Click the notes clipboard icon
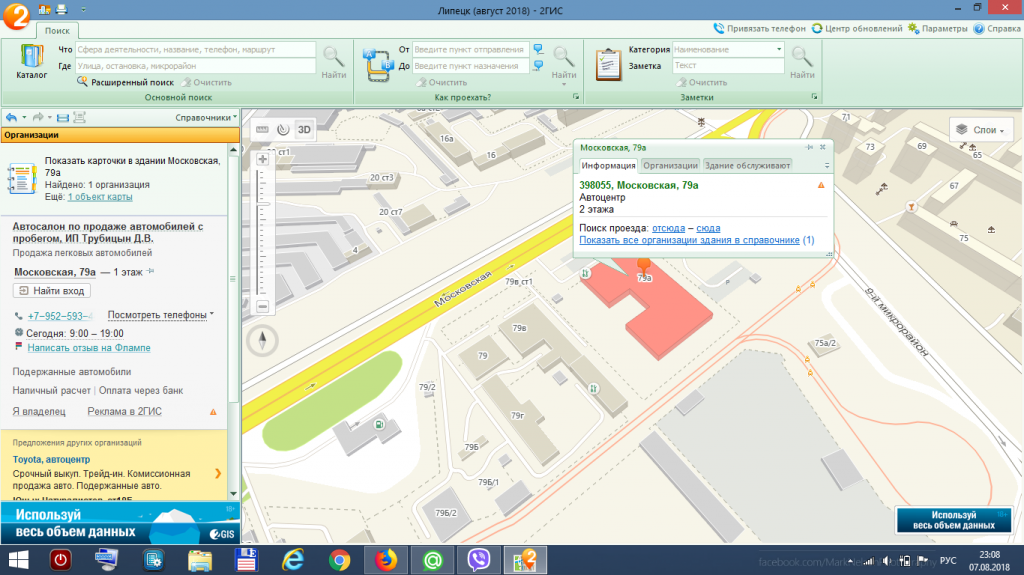Image resolution: width=1024 pixels, height=575 pixels. point(608,64)
